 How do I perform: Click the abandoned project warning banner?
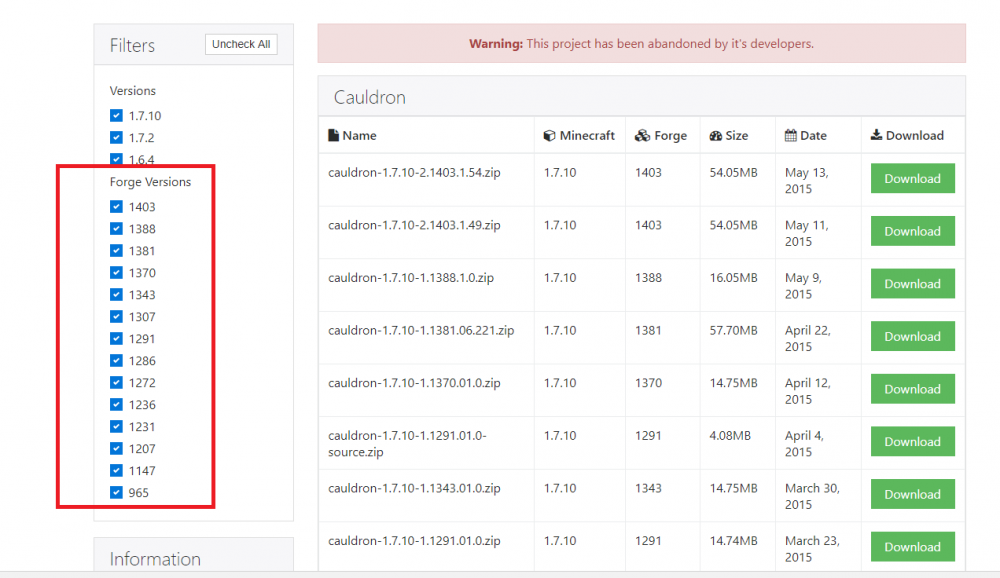click(642, 43)
